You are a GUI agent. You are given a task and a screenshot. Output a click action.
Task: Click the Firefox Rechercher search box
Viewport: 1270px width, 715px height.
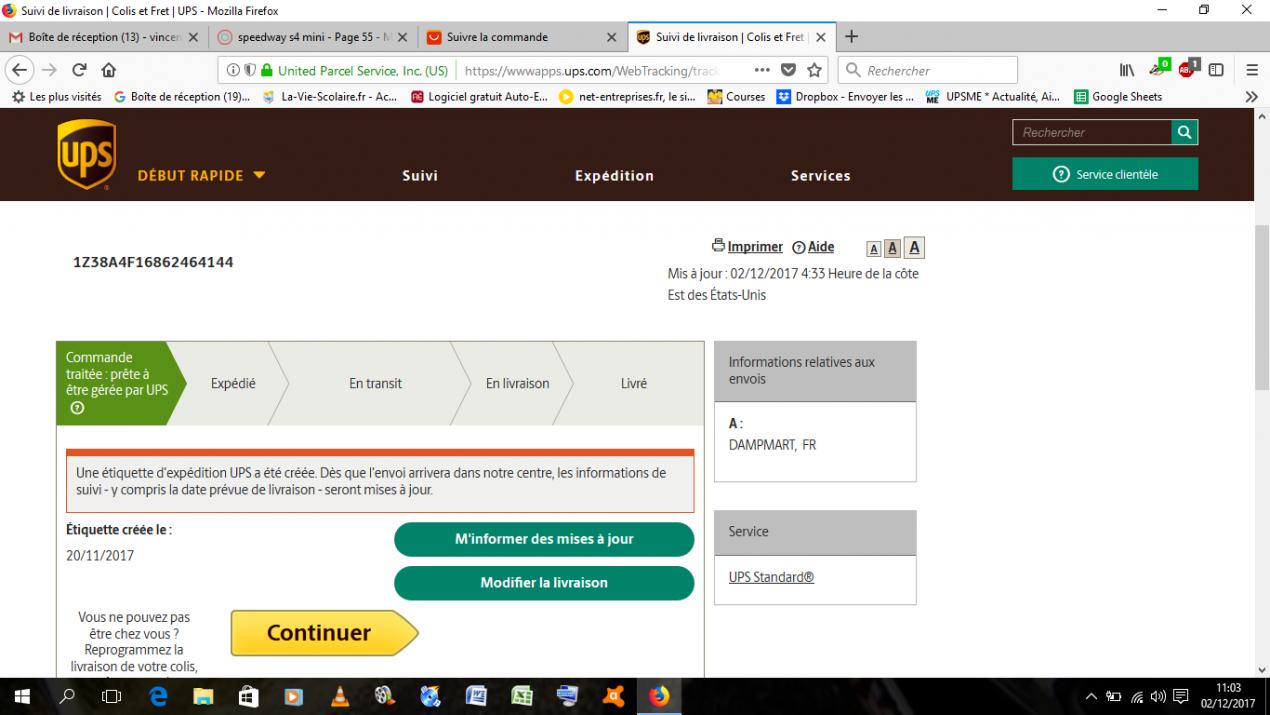point(929,70)
